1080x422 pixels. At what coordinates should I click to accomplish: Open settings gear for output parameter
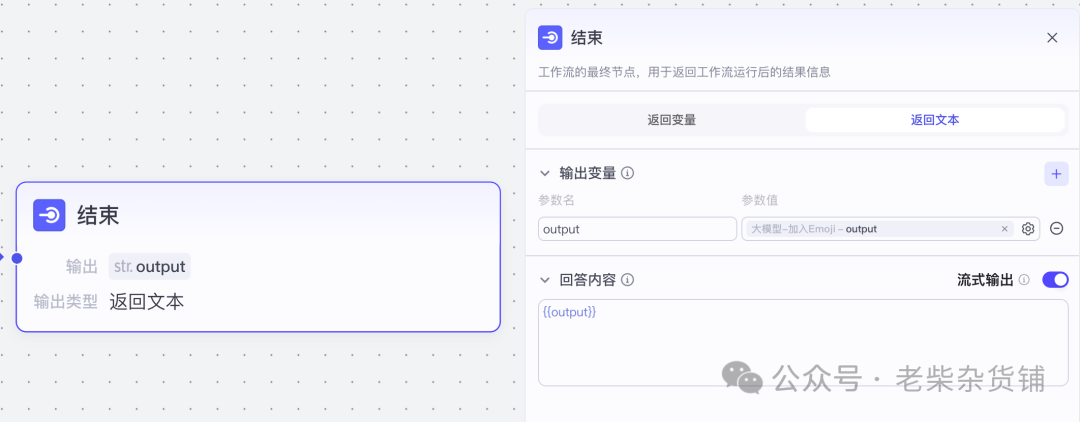click(1028, 229)
